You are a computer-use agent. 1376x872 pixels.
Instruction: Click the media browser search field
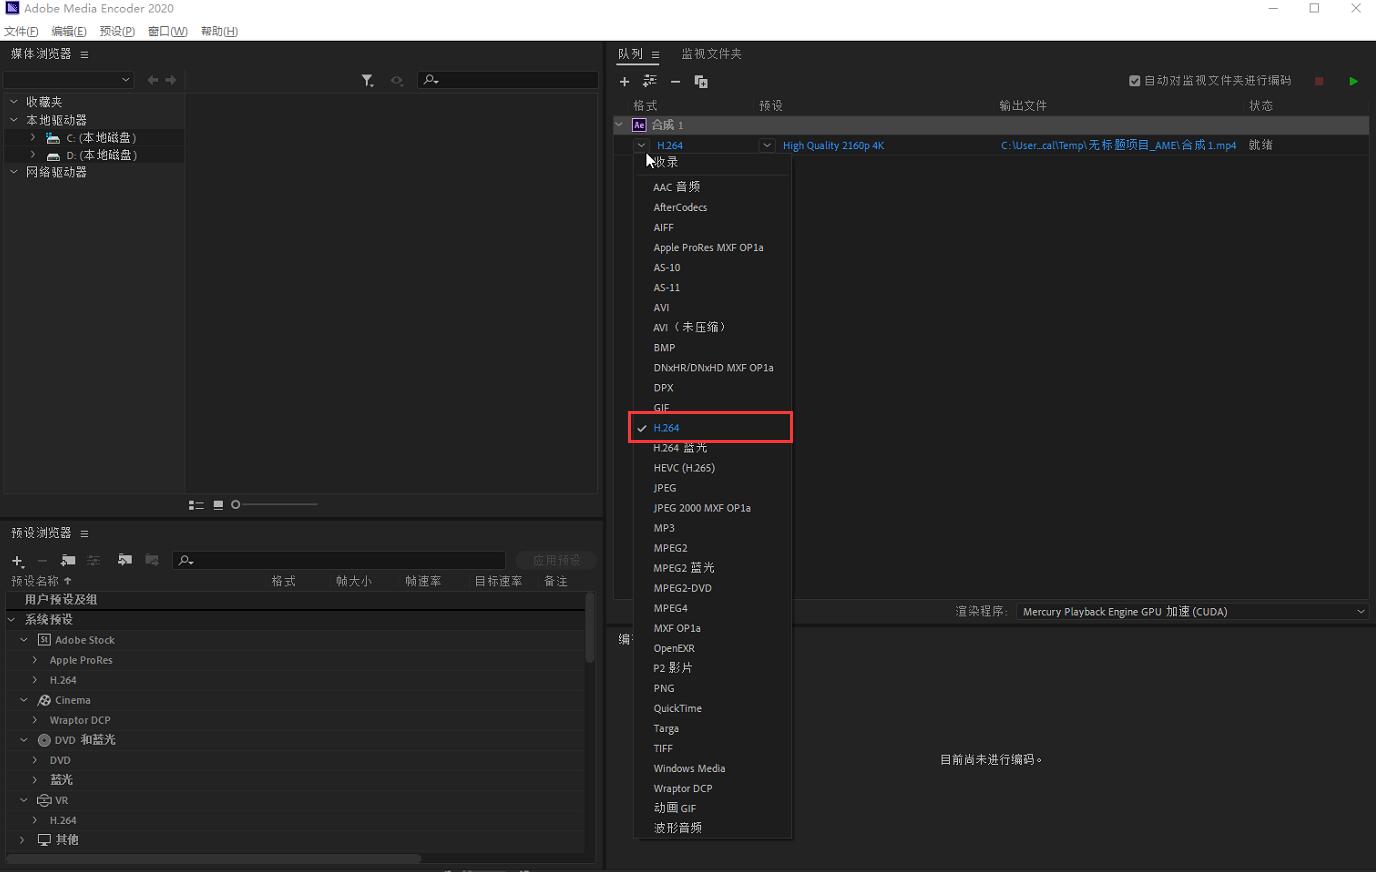[507, 80]
